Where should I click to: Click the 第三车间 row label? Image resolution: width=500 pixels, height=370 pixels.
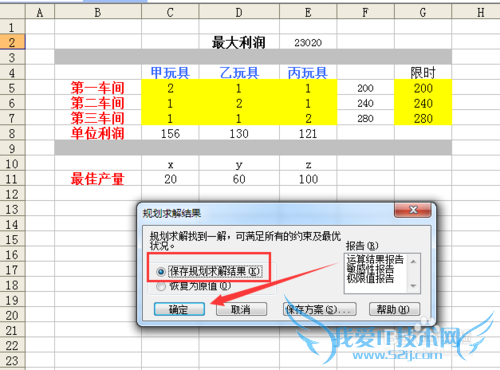coord(98,118)
